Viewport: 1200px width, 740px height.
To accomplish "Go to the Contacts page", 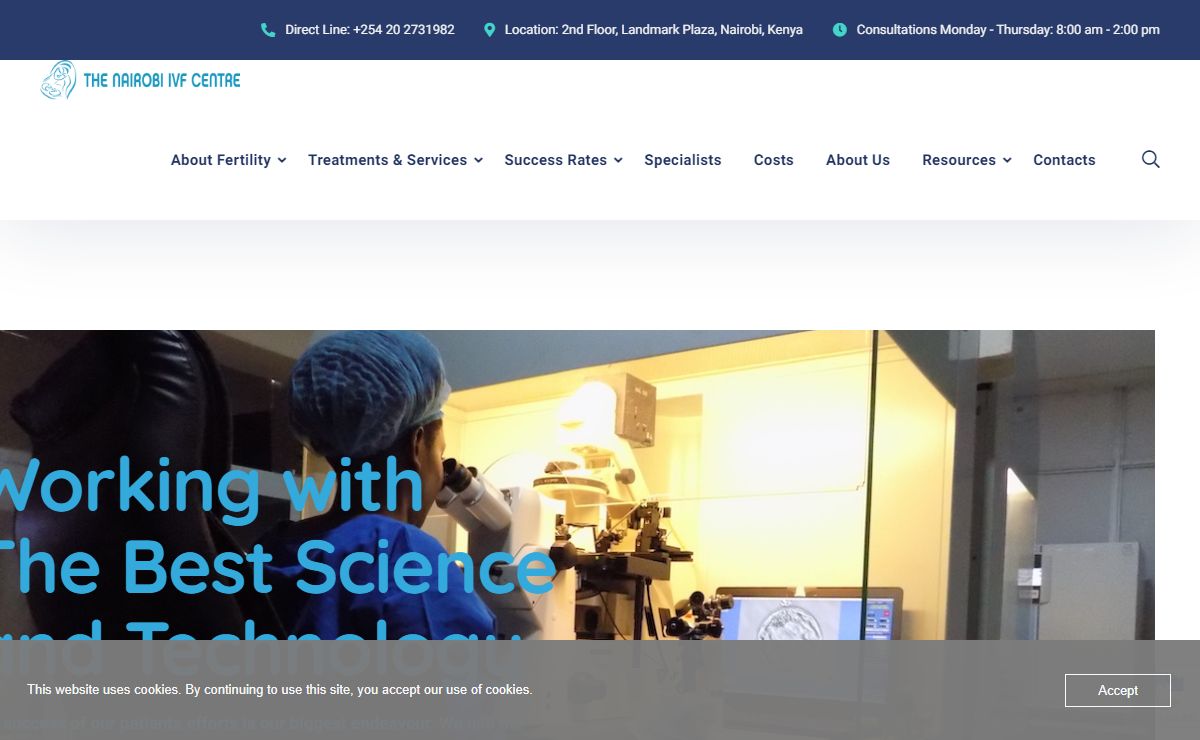I will pyautogui.click(x=1064, y=160).
